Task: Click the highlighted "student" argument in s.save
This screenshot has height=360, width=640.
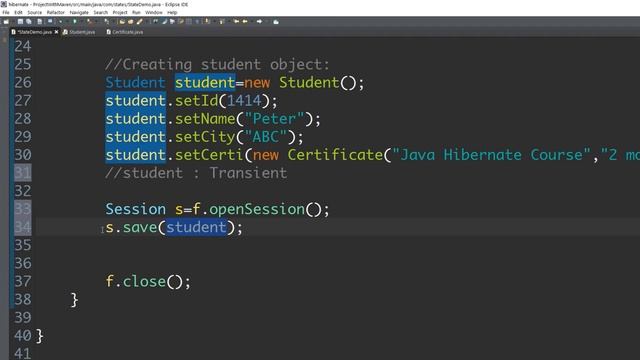Action: [196, 227]
